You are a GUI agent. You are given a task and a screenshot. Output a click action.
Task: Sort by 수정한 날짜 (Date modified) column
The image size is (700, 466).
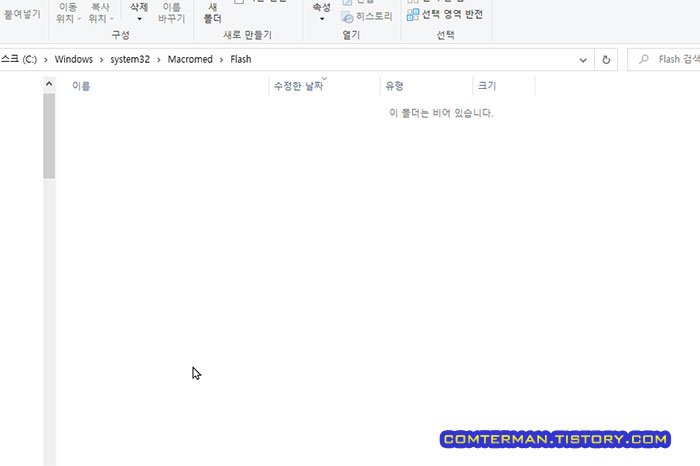coord(325,86)
